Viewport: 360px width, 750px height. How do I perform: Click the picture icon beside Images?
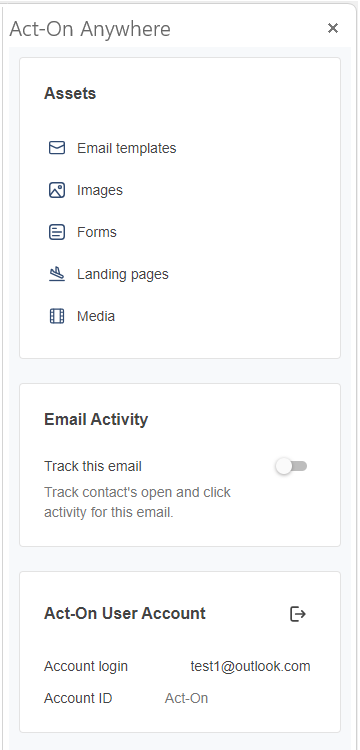pos(57,190)
